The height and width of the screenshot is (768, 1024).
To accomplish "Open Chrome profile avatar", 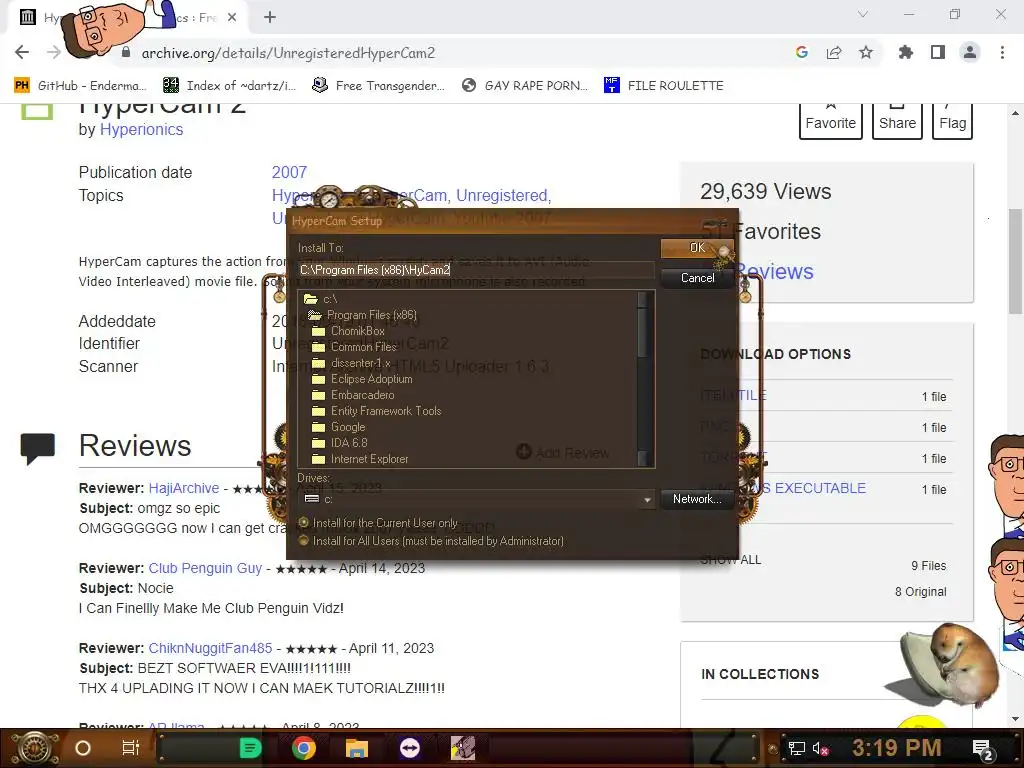I will (970, 53).
